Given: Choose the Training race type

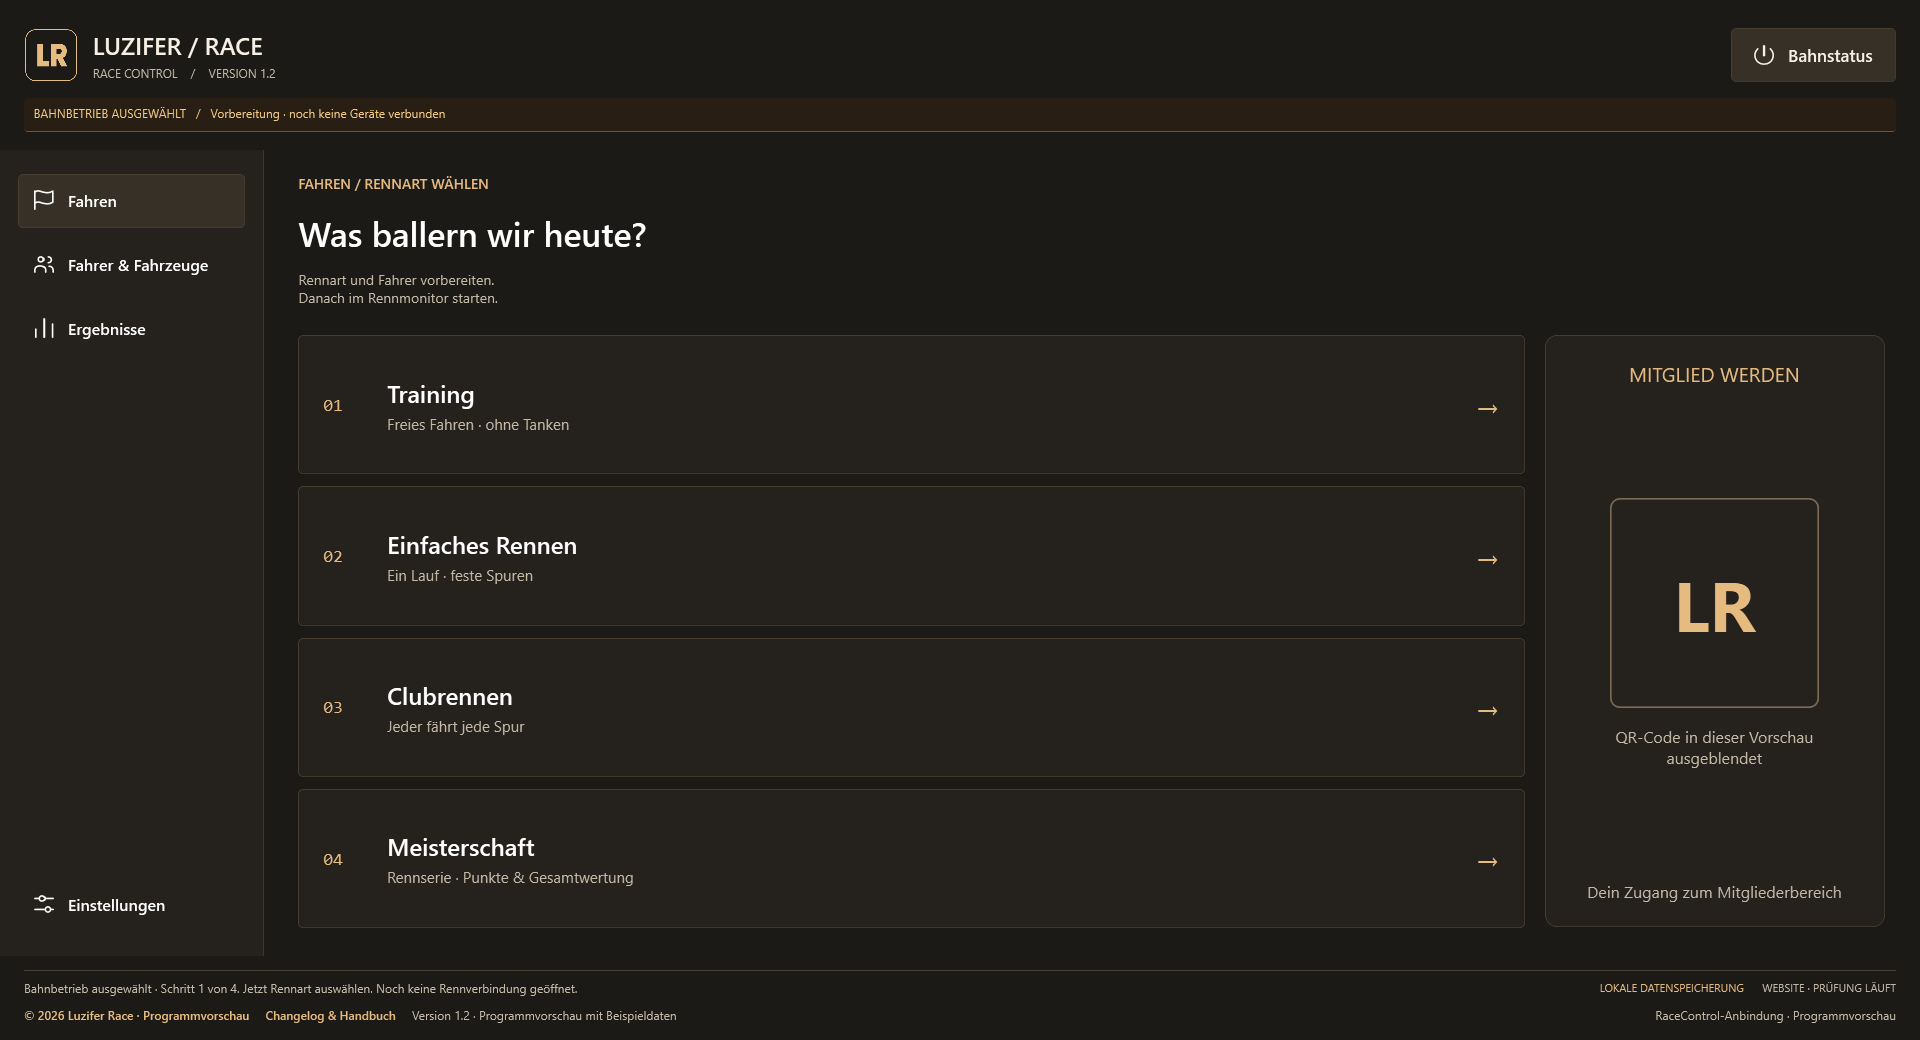Looking at the screenshot, I should 911,404.
